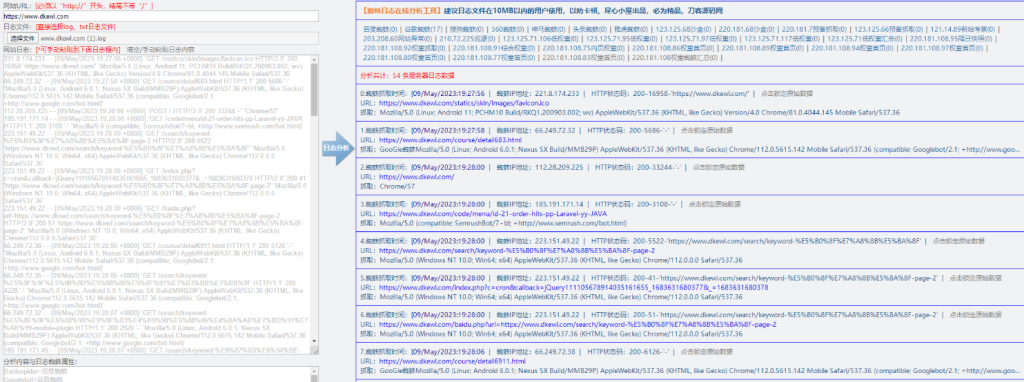Screen dimensions: 1024x382
Task: Open the index.php cron callback URL
Action: [573, 287]
